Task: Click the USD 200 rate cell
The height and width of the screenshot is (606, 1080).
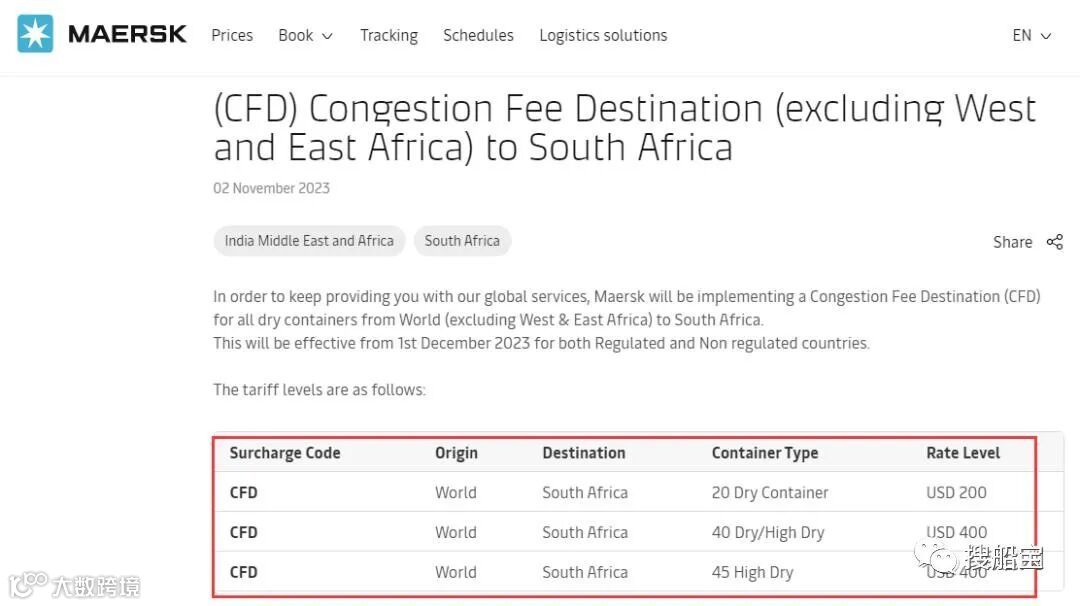Action: (x=956, y=493)
